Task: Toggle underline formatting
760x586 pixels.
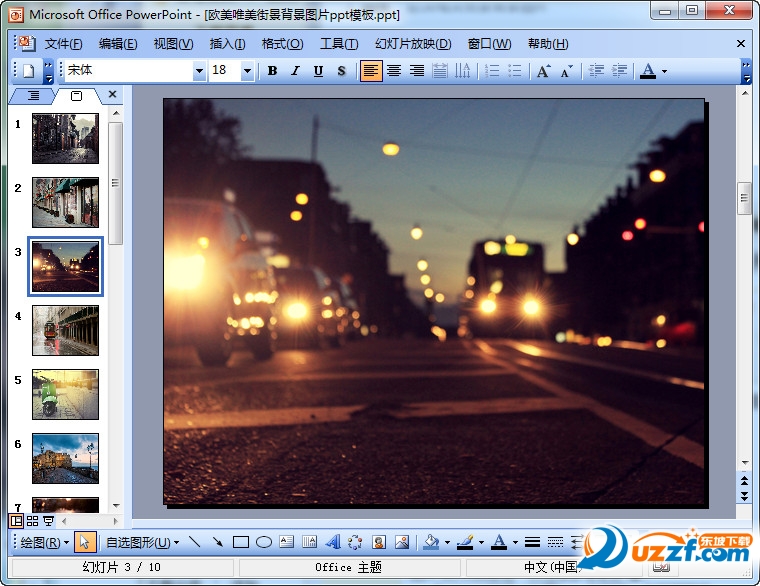Action: click(x=318, y=71)
